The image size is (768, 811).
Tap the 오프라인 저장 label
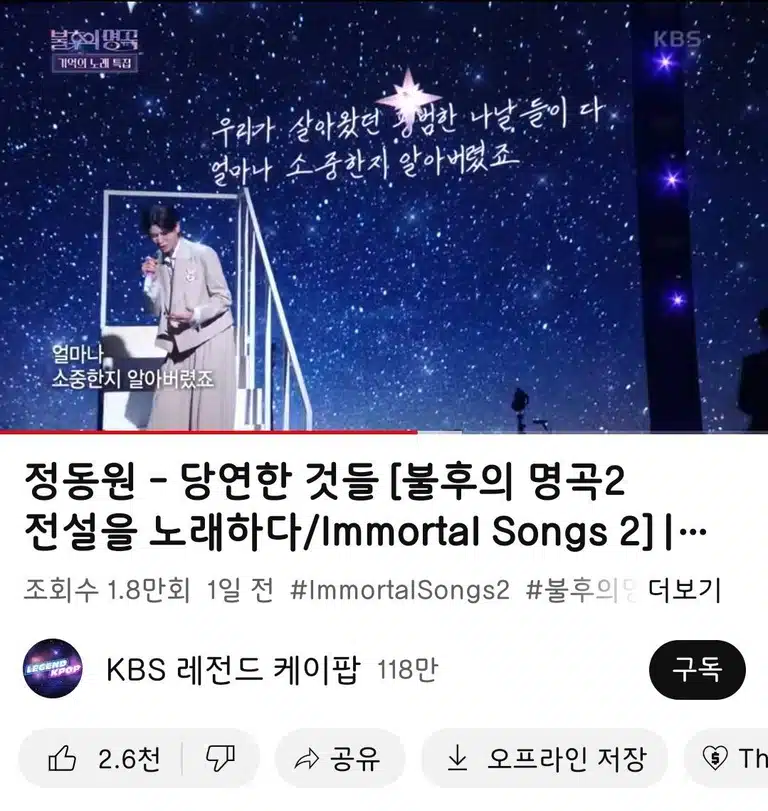[x=567, y=759]
